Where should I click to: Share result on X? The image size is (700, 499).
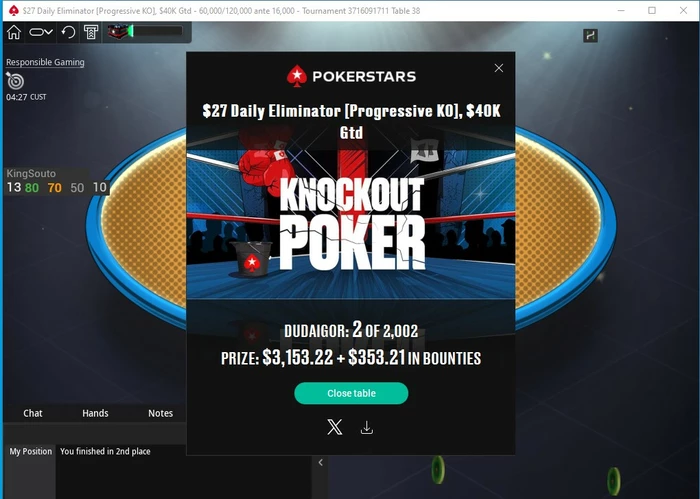335,427
